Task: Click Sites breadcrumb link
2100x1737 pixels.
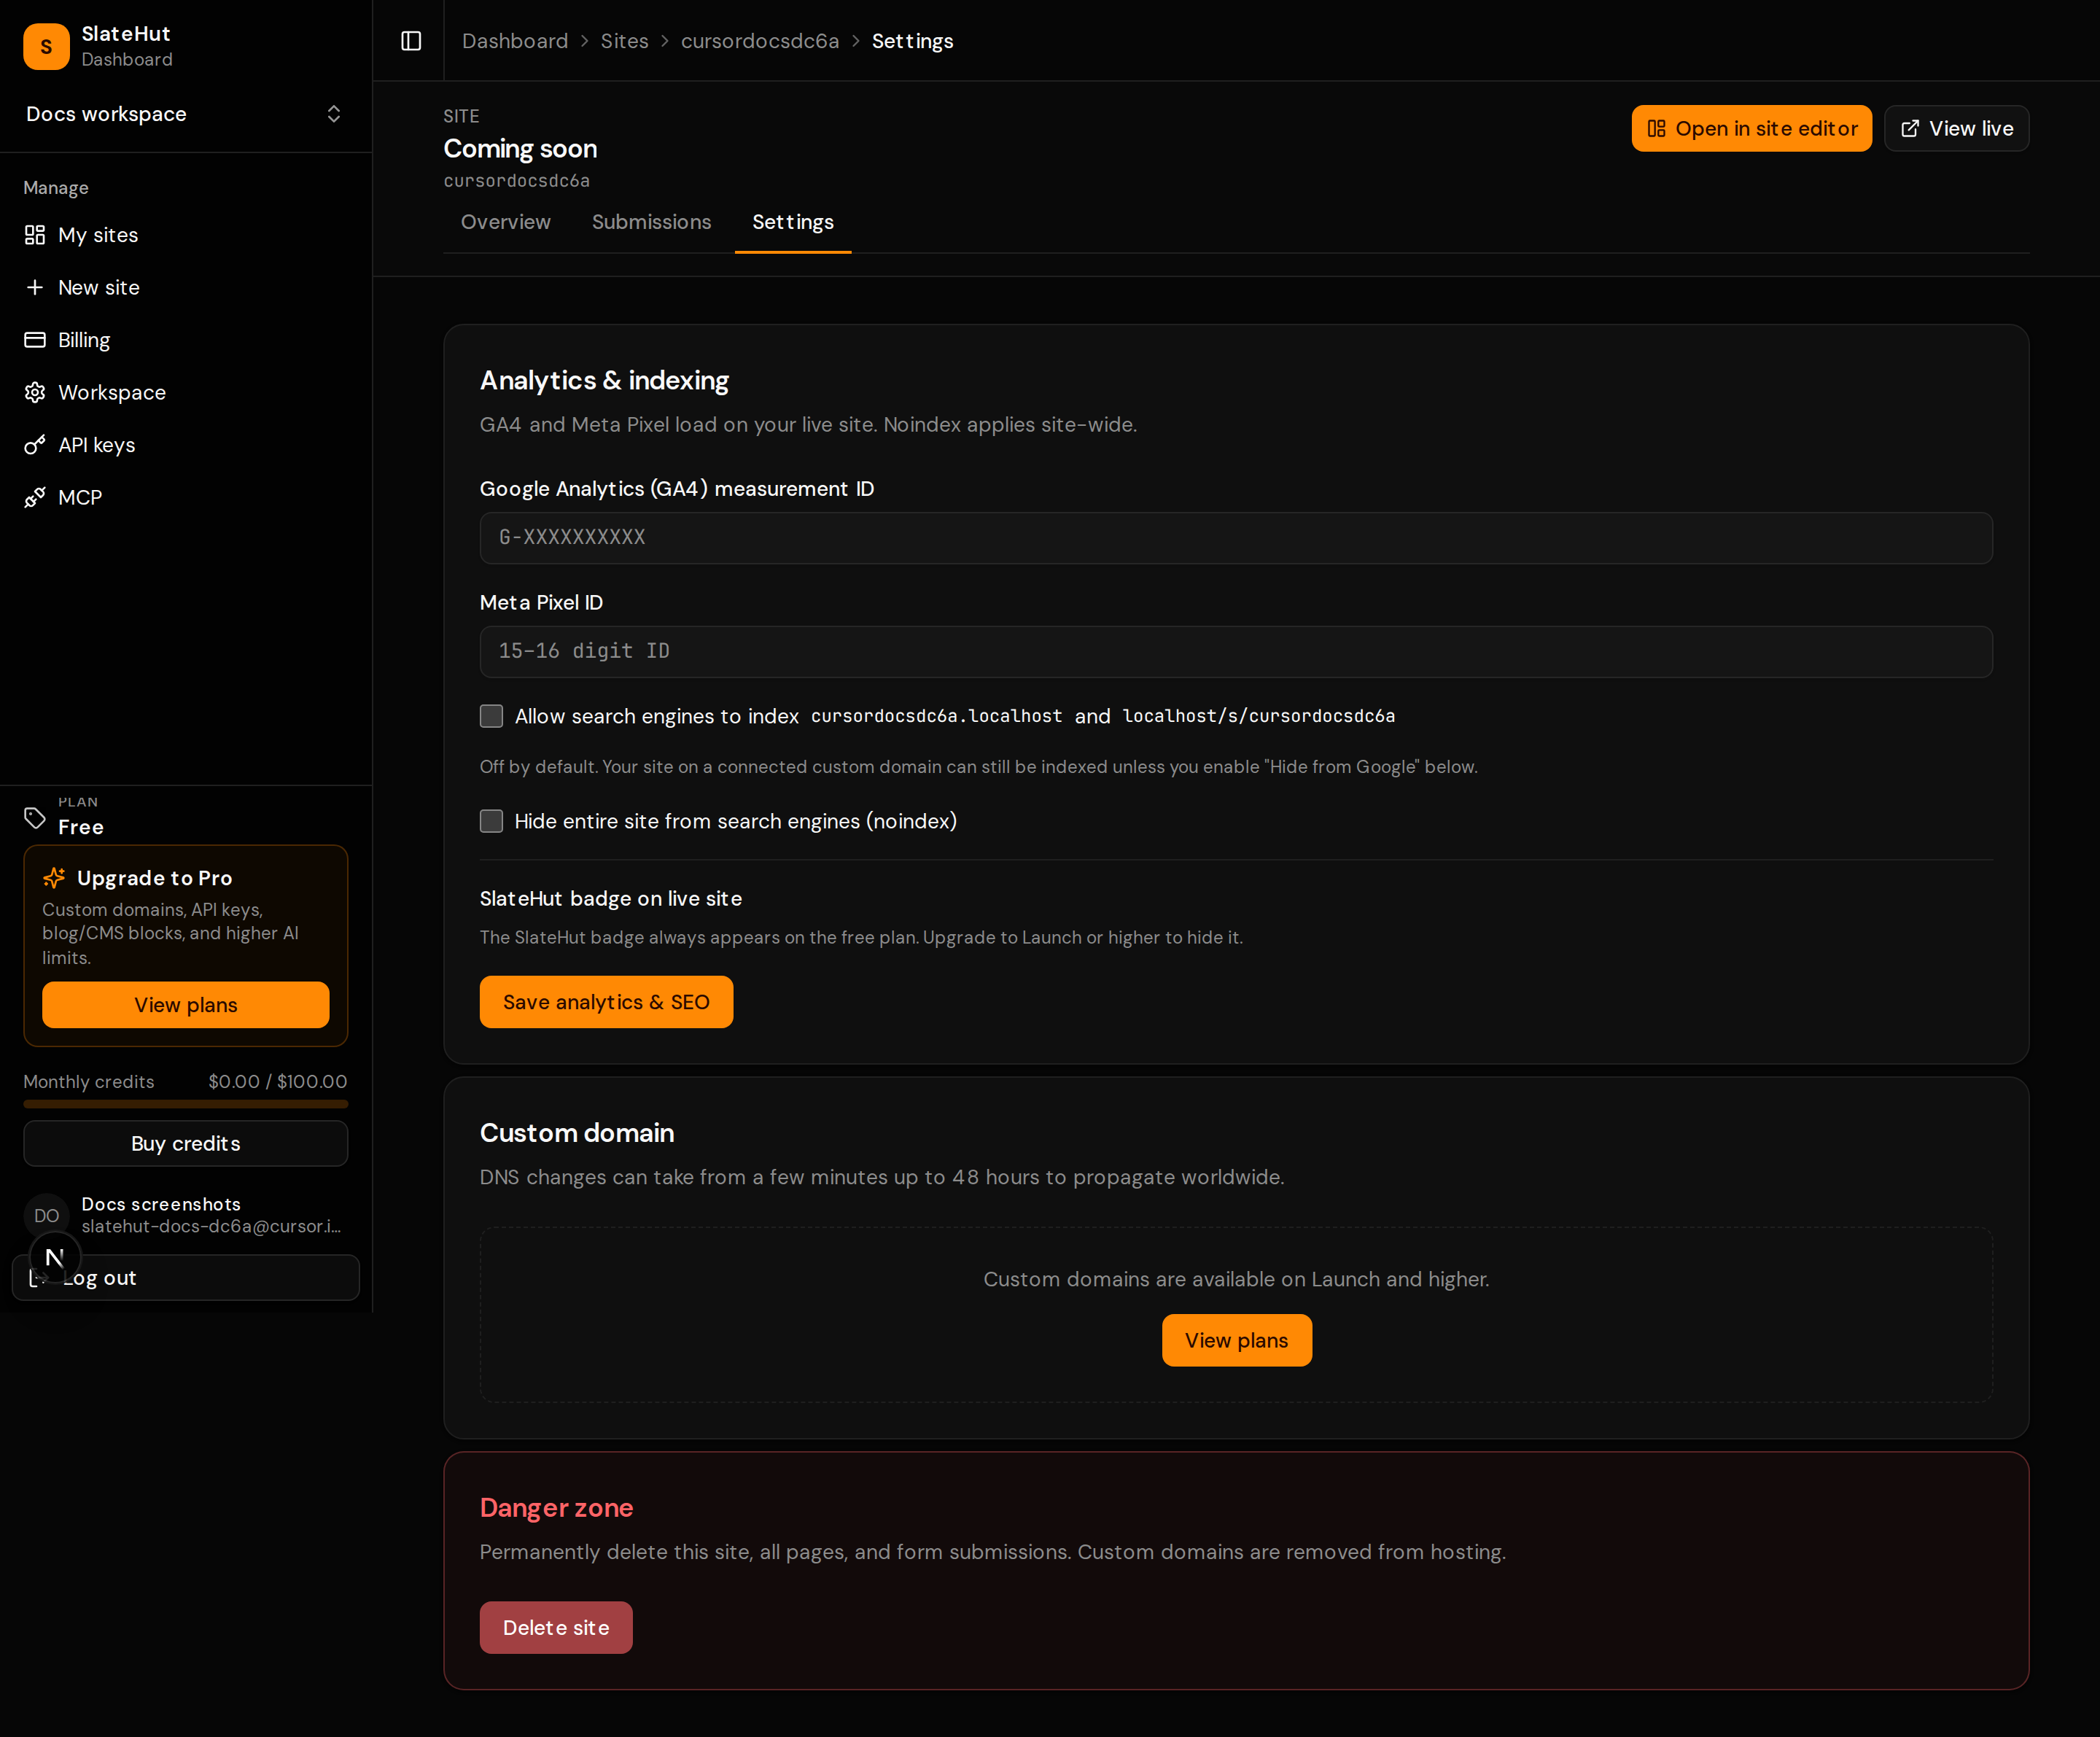Action: coord(625,41)
